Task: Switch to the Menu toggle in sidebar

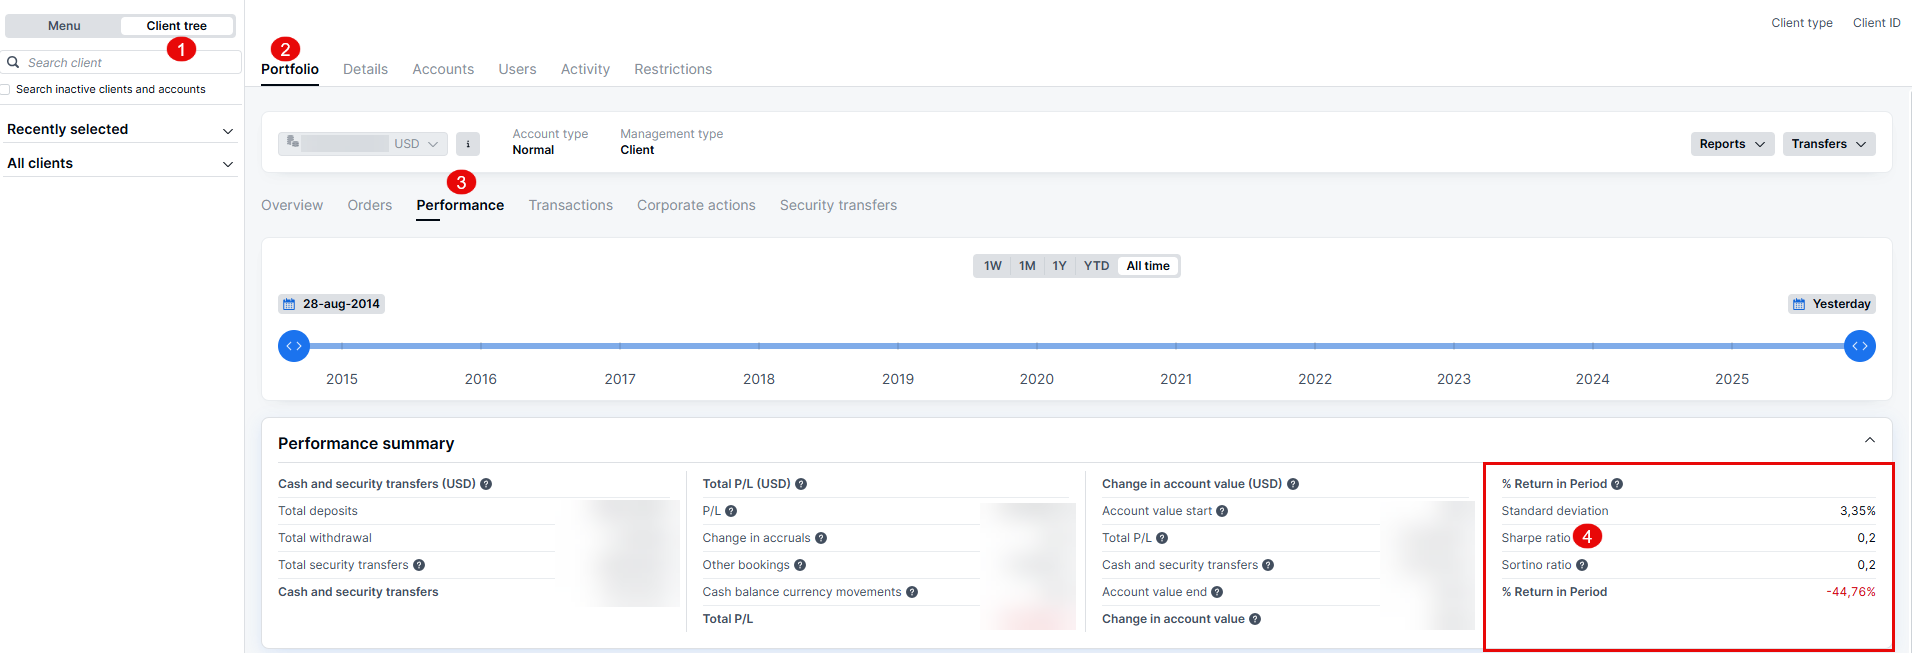Action: coord(64,26)
